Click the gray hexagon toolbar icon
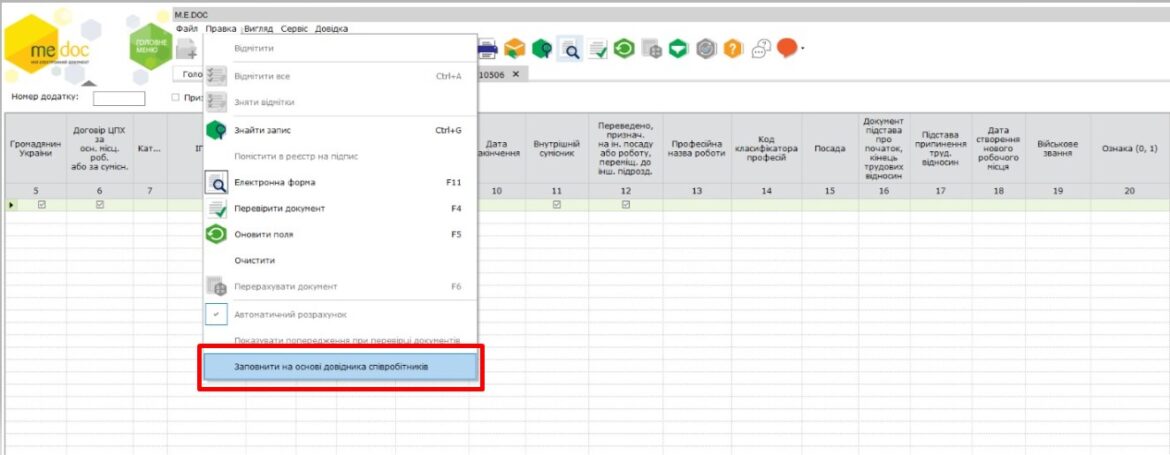Viewport: 1170px width, 455px height. [706, 49]
